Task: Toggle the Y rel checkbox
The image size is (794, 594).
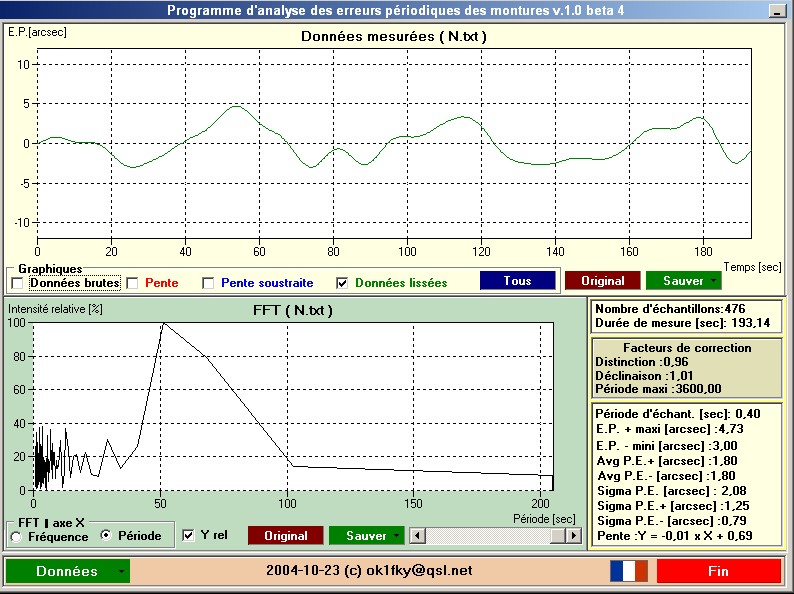Action: click(189, 536)
